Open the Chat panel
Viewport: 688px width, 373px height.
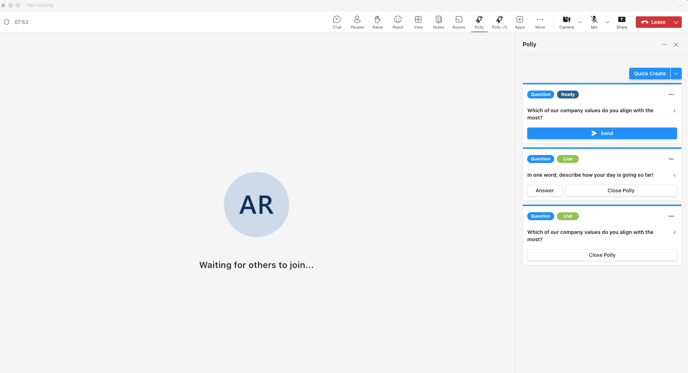[337, 22]
